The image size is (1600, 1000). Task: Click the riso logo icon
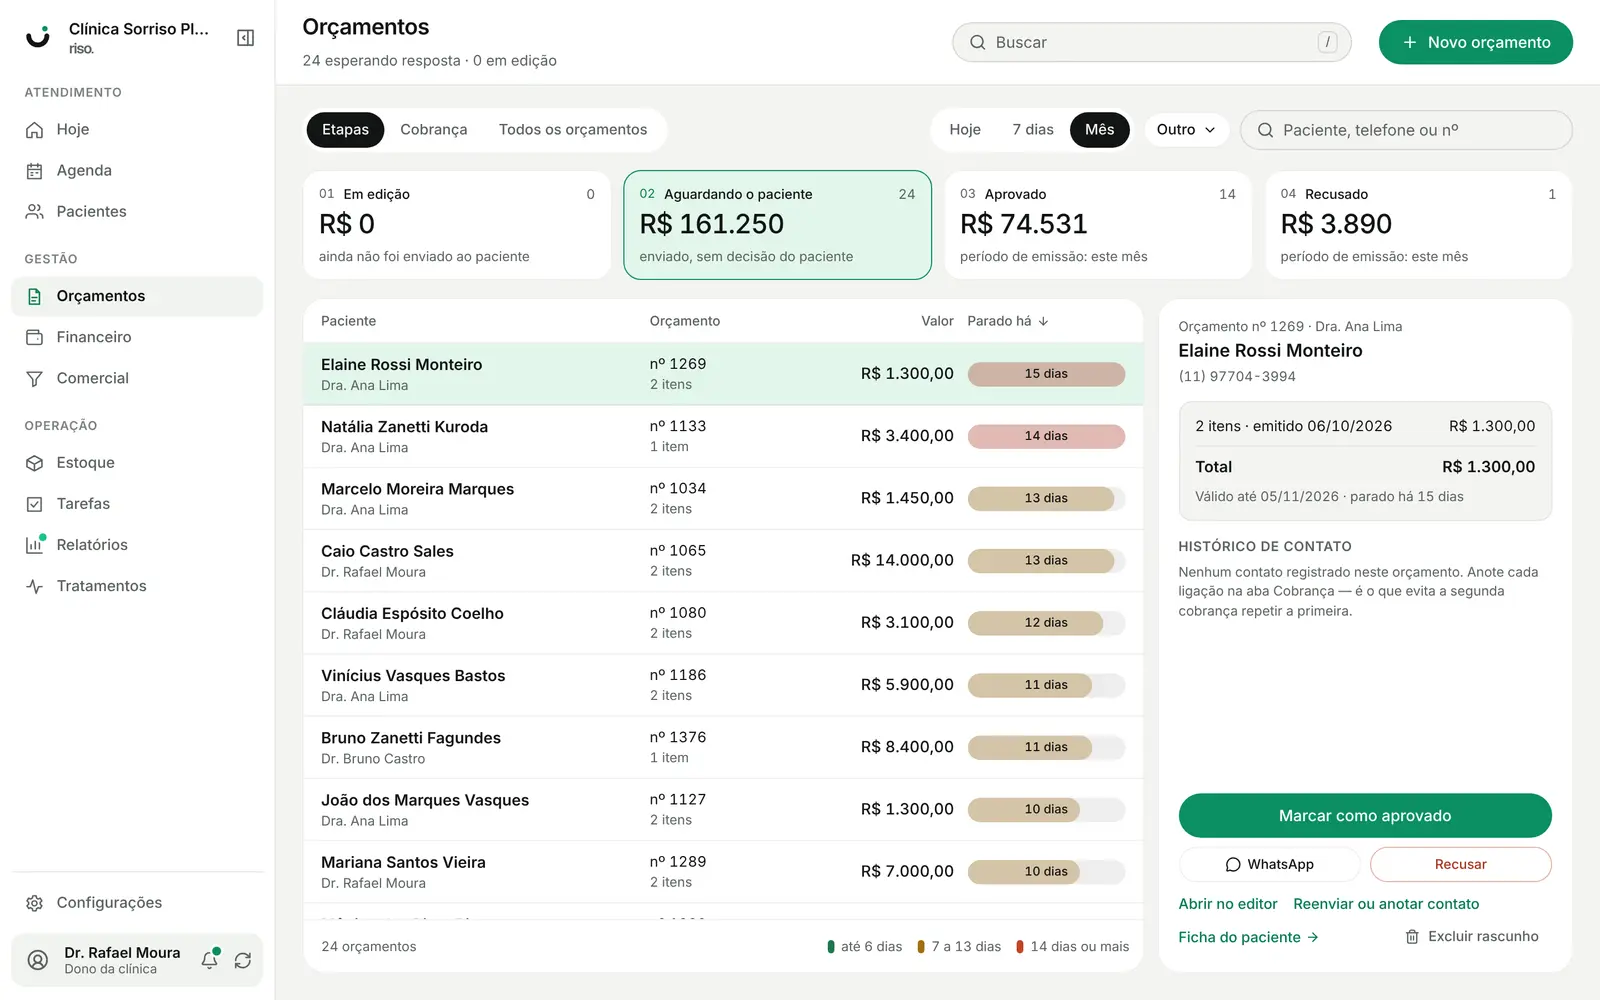click(38, 37)
